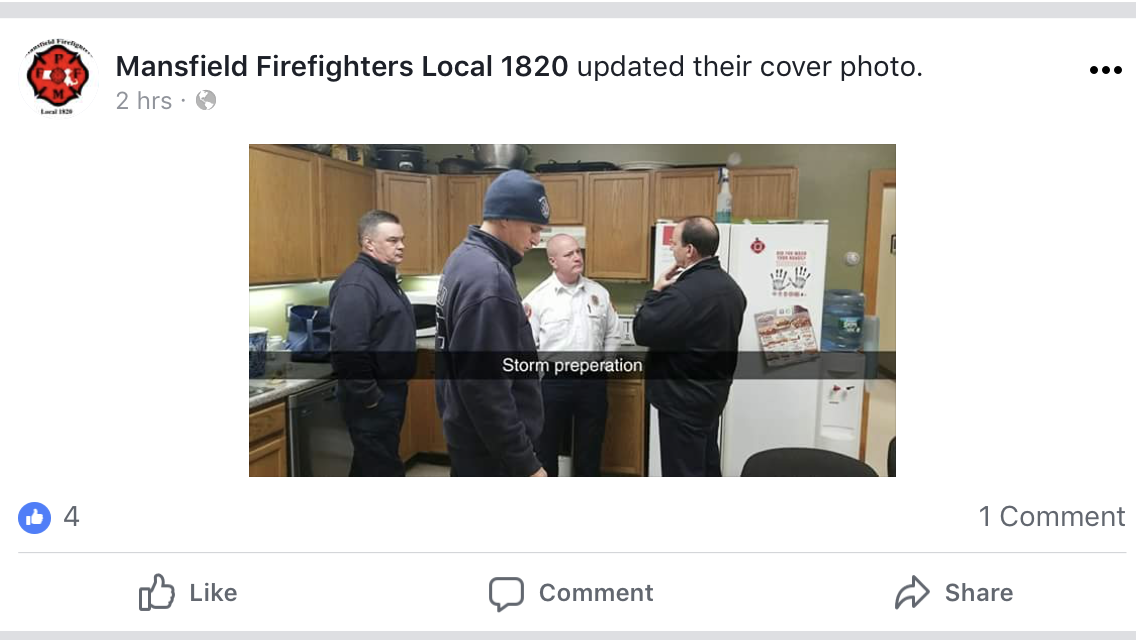Screen dimensions: 1136x640
Task: Open the 1 Comment link
Action: [1052, 517]
